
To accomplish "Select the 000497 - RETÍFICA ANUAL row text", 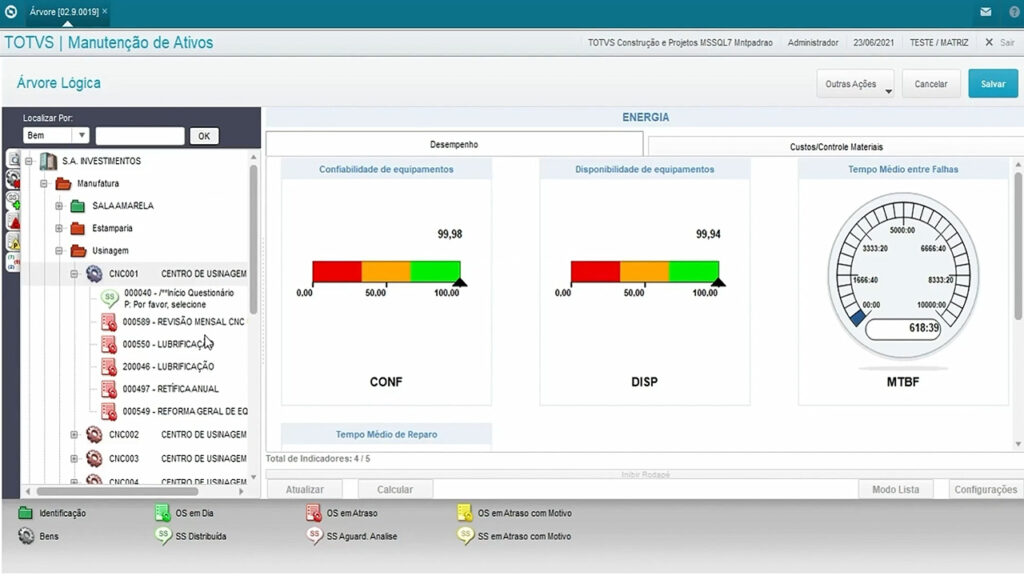I will tap(170, 389).
